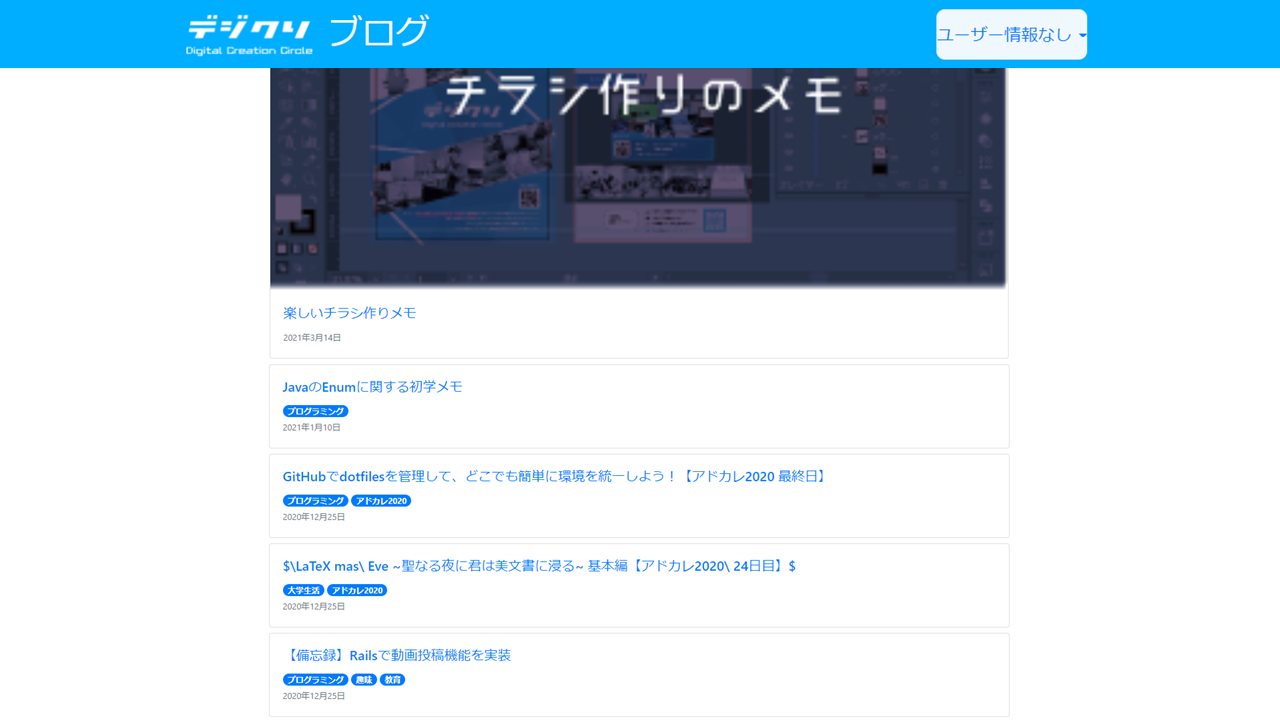Click プログラミング tag under the Rails post
Screen dimensions: 1280x720
315,680
